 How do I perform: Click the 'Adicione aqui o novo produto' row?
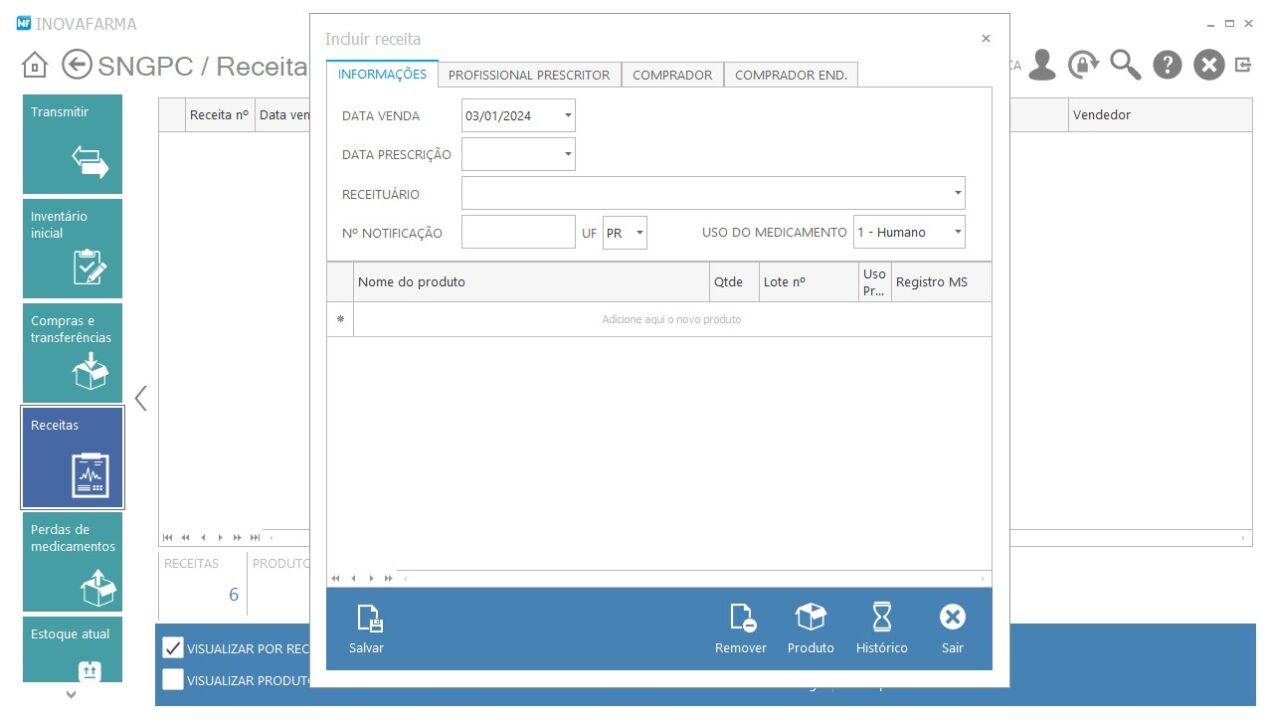671,320
